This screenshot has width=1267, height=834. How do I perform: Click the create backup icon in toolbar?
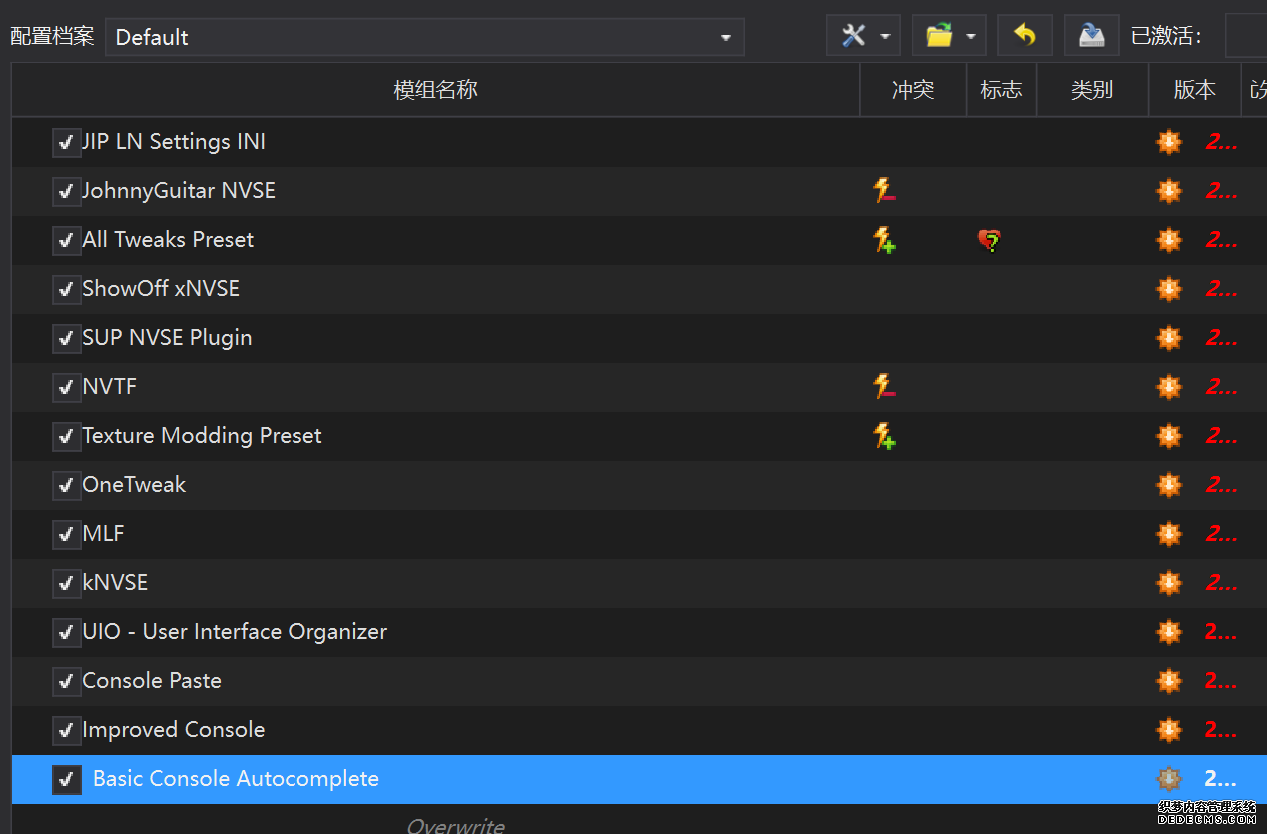[x=1091, y=37]
